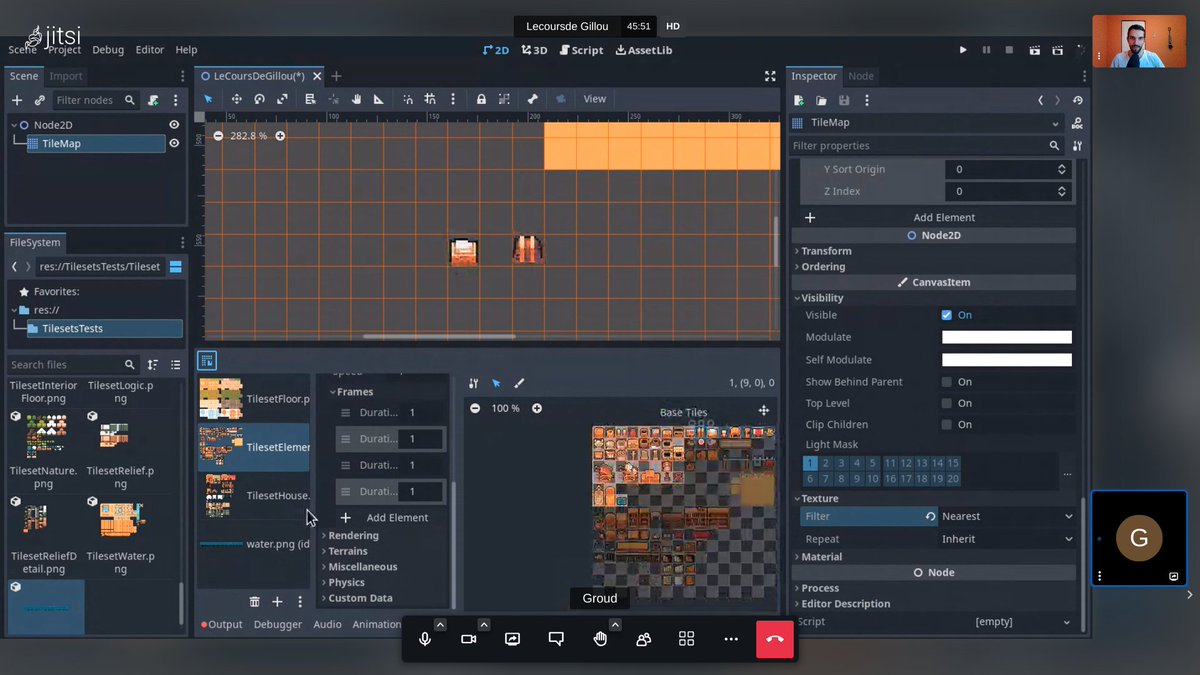Hide the TileMap node with its eye icon
This screenshot has width=1200, height=675.
click(173, 143)
